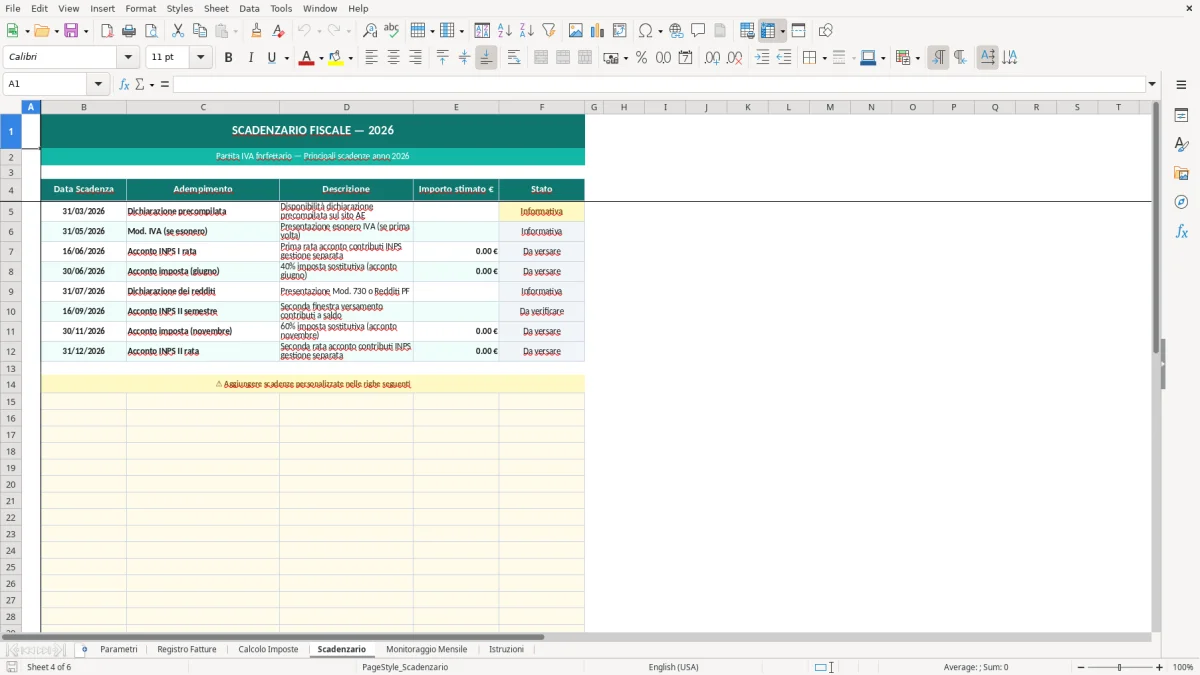The height and width of the screenshot is (675, 1200).
Task: Save the document with the Save icon
Action: 71,31
